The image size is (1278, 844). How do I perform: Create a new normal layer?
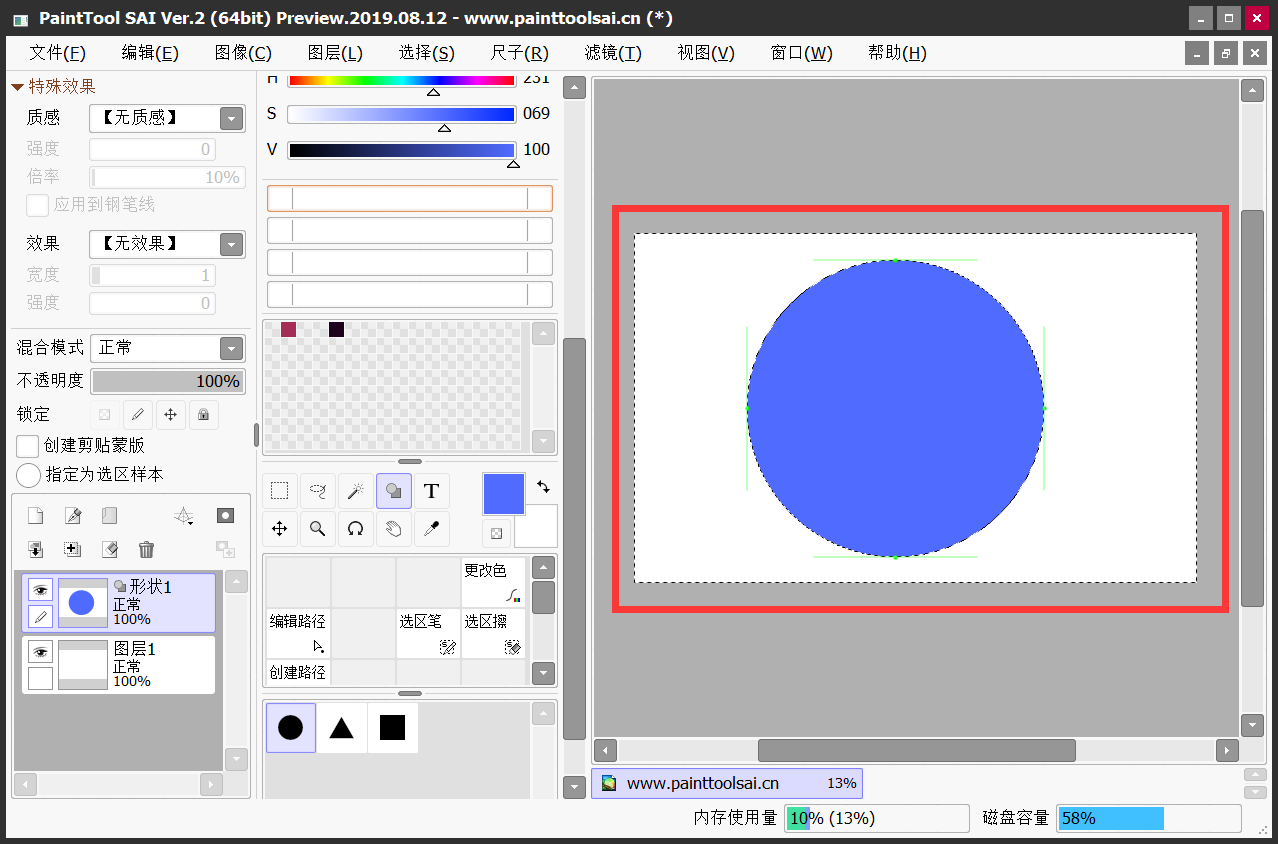[35, 516]
